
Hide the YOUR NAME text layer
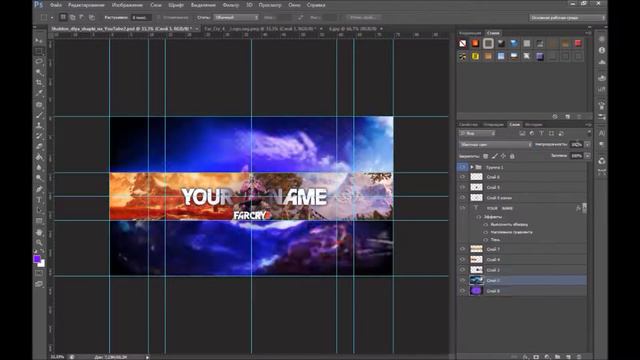click(x=462, y=208)
